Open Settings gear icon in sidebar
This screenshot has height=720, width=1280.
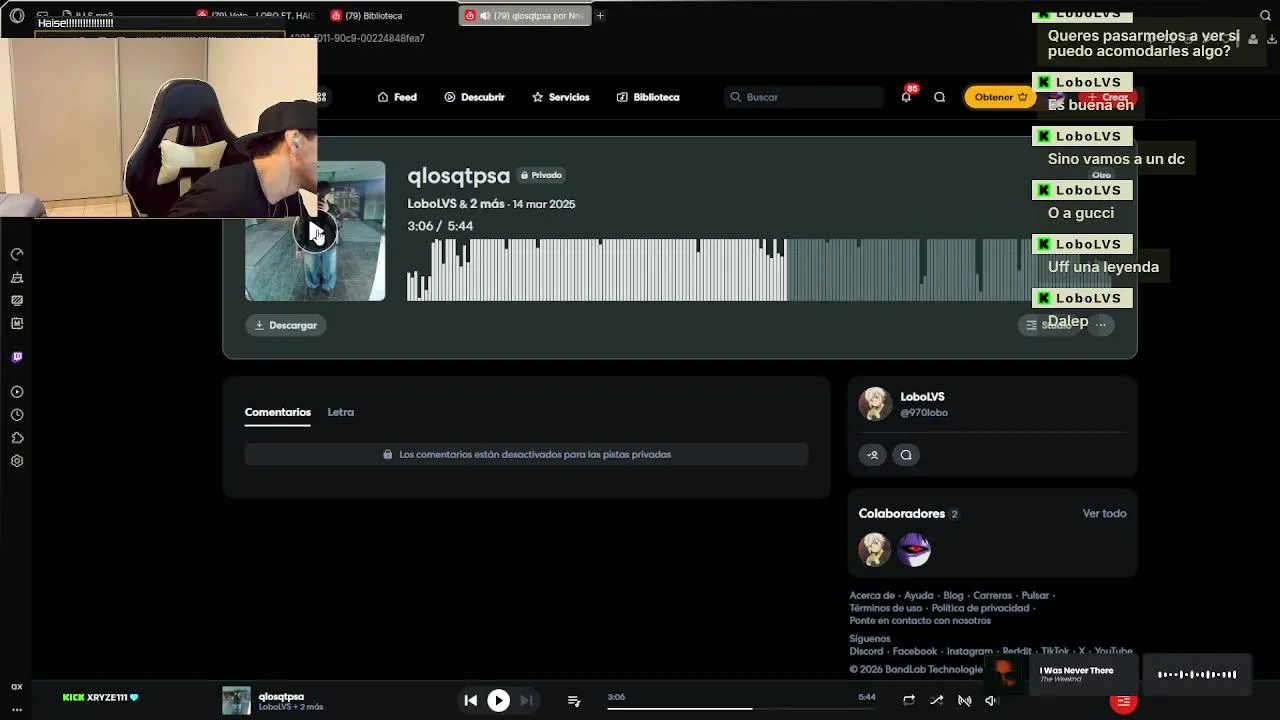(x=17, y=461)
